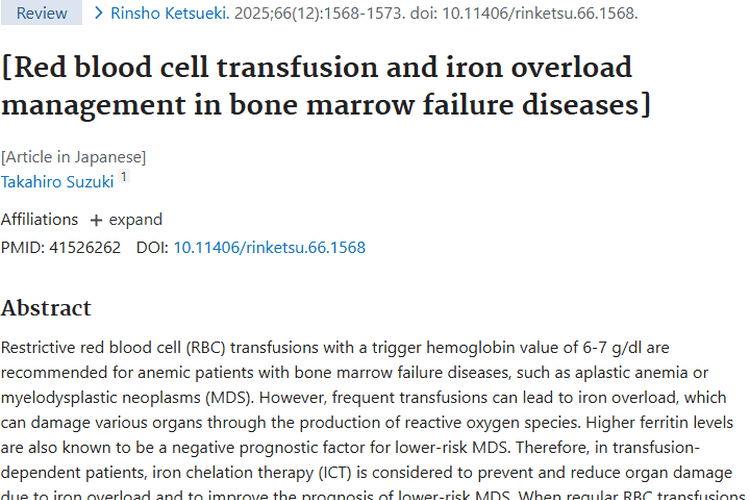
Task: Open the DOI link below the author
Action: click(269, 247)
